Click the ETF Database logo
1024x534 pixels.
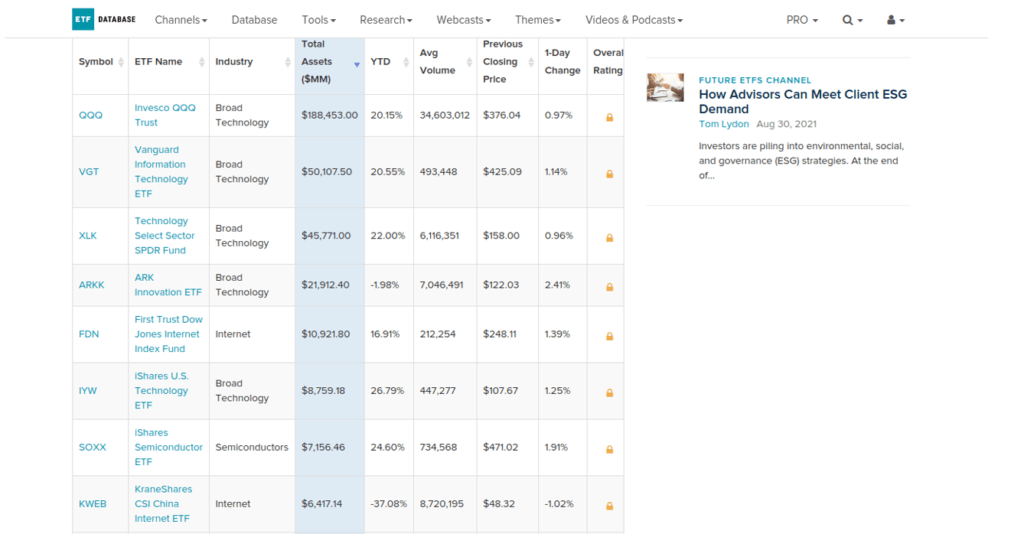(104, 19)
